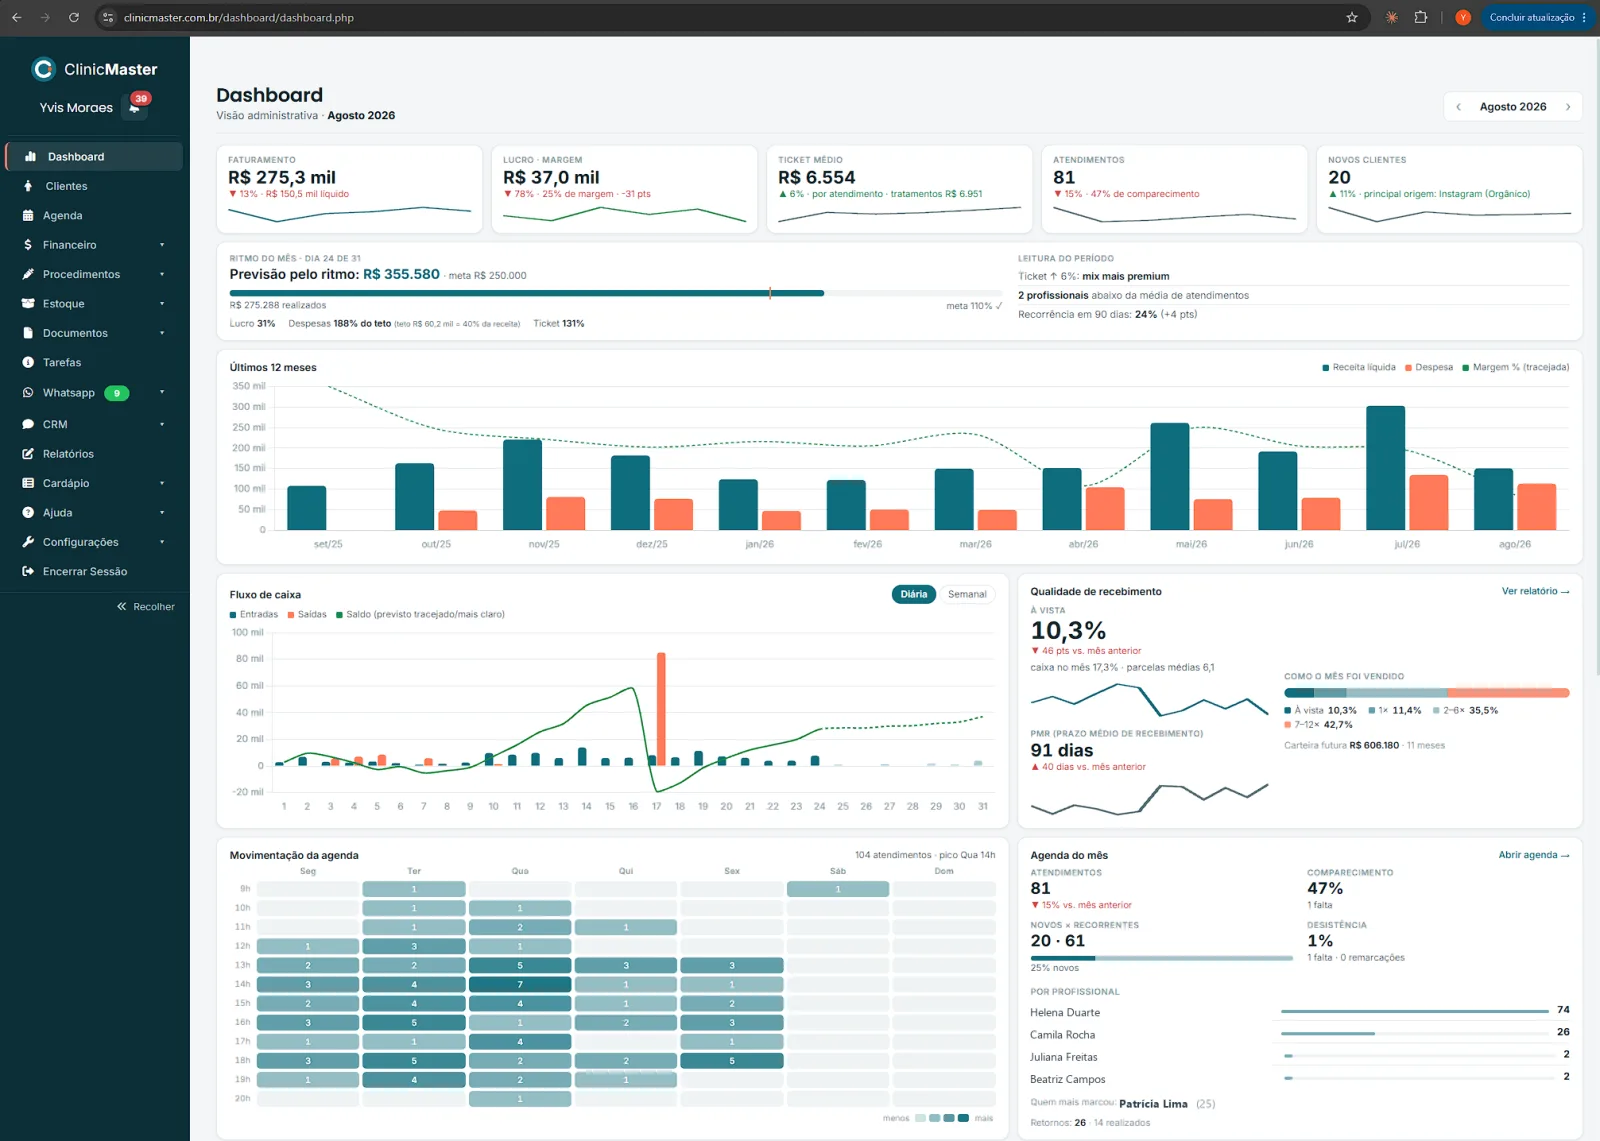Click the Procedimentos brush icon
The width and height of the screenshot is (1600, 1141).
28,274
